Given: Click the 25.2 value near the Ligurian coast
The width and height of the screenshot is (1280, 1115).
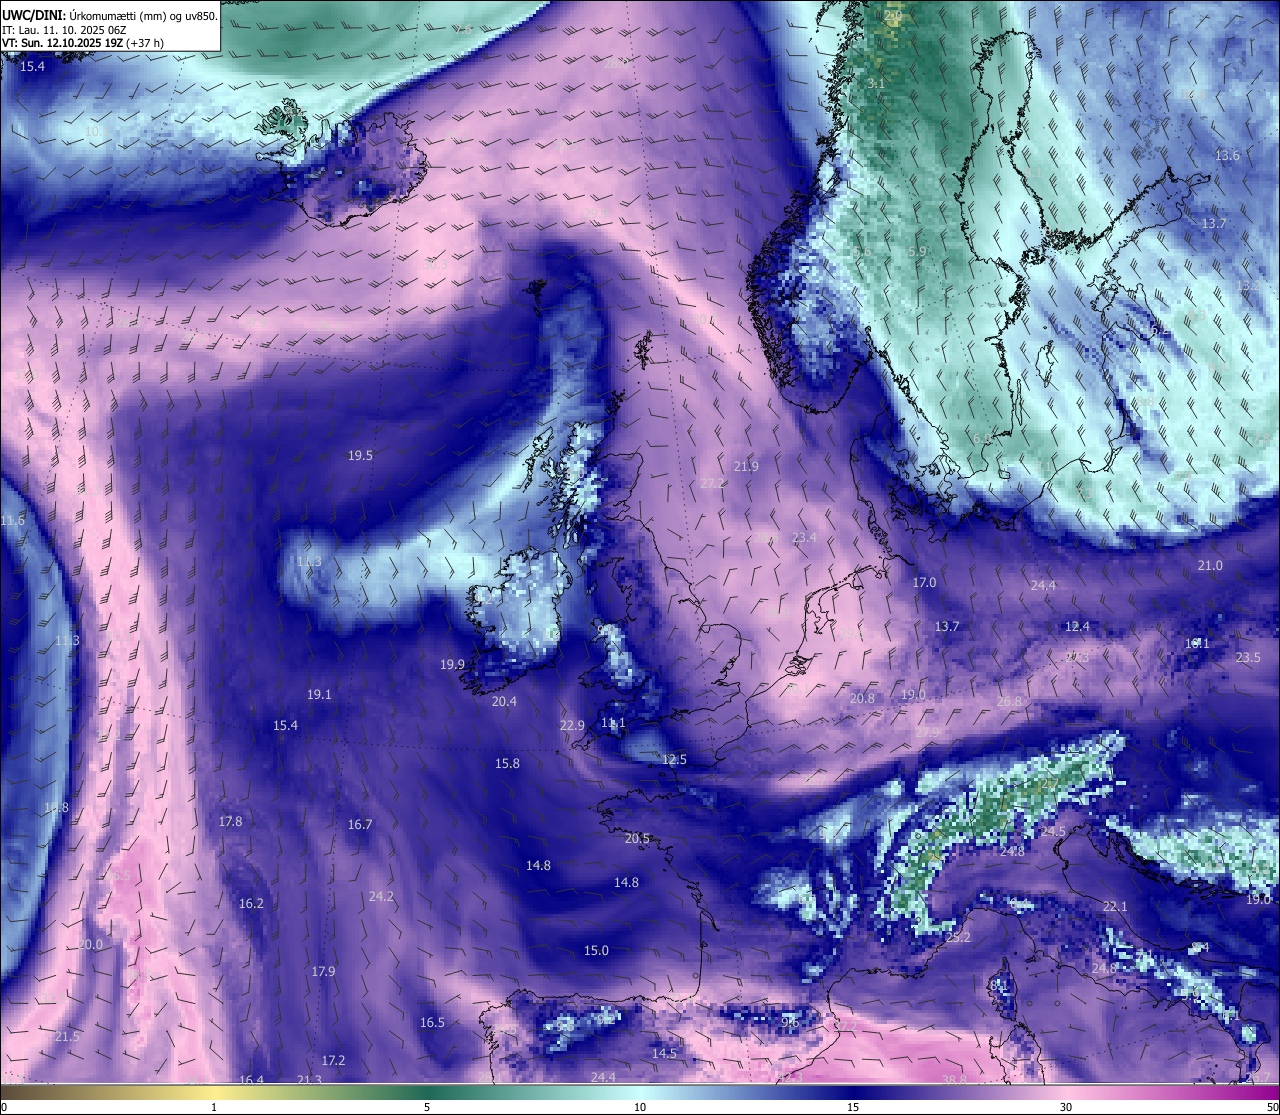Looking at the screenshot, I should click(958, 937).
